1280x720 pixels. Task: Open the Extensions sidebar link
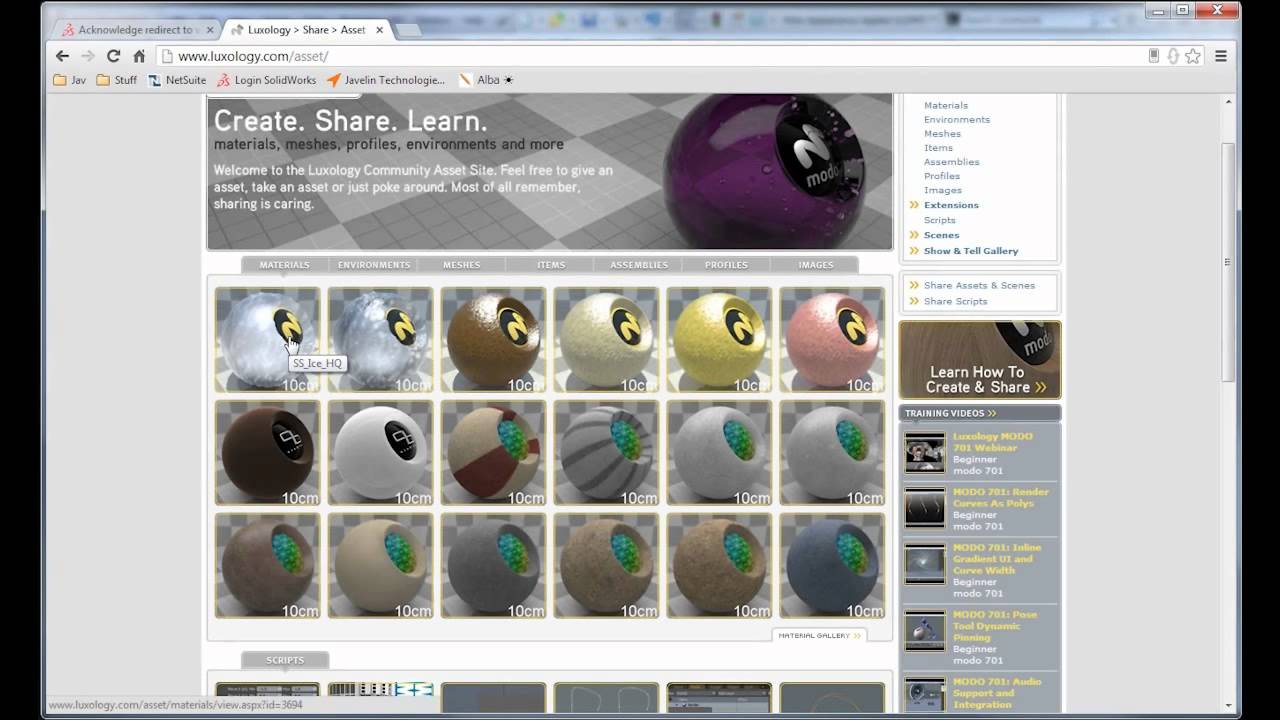tap(950, 205)
